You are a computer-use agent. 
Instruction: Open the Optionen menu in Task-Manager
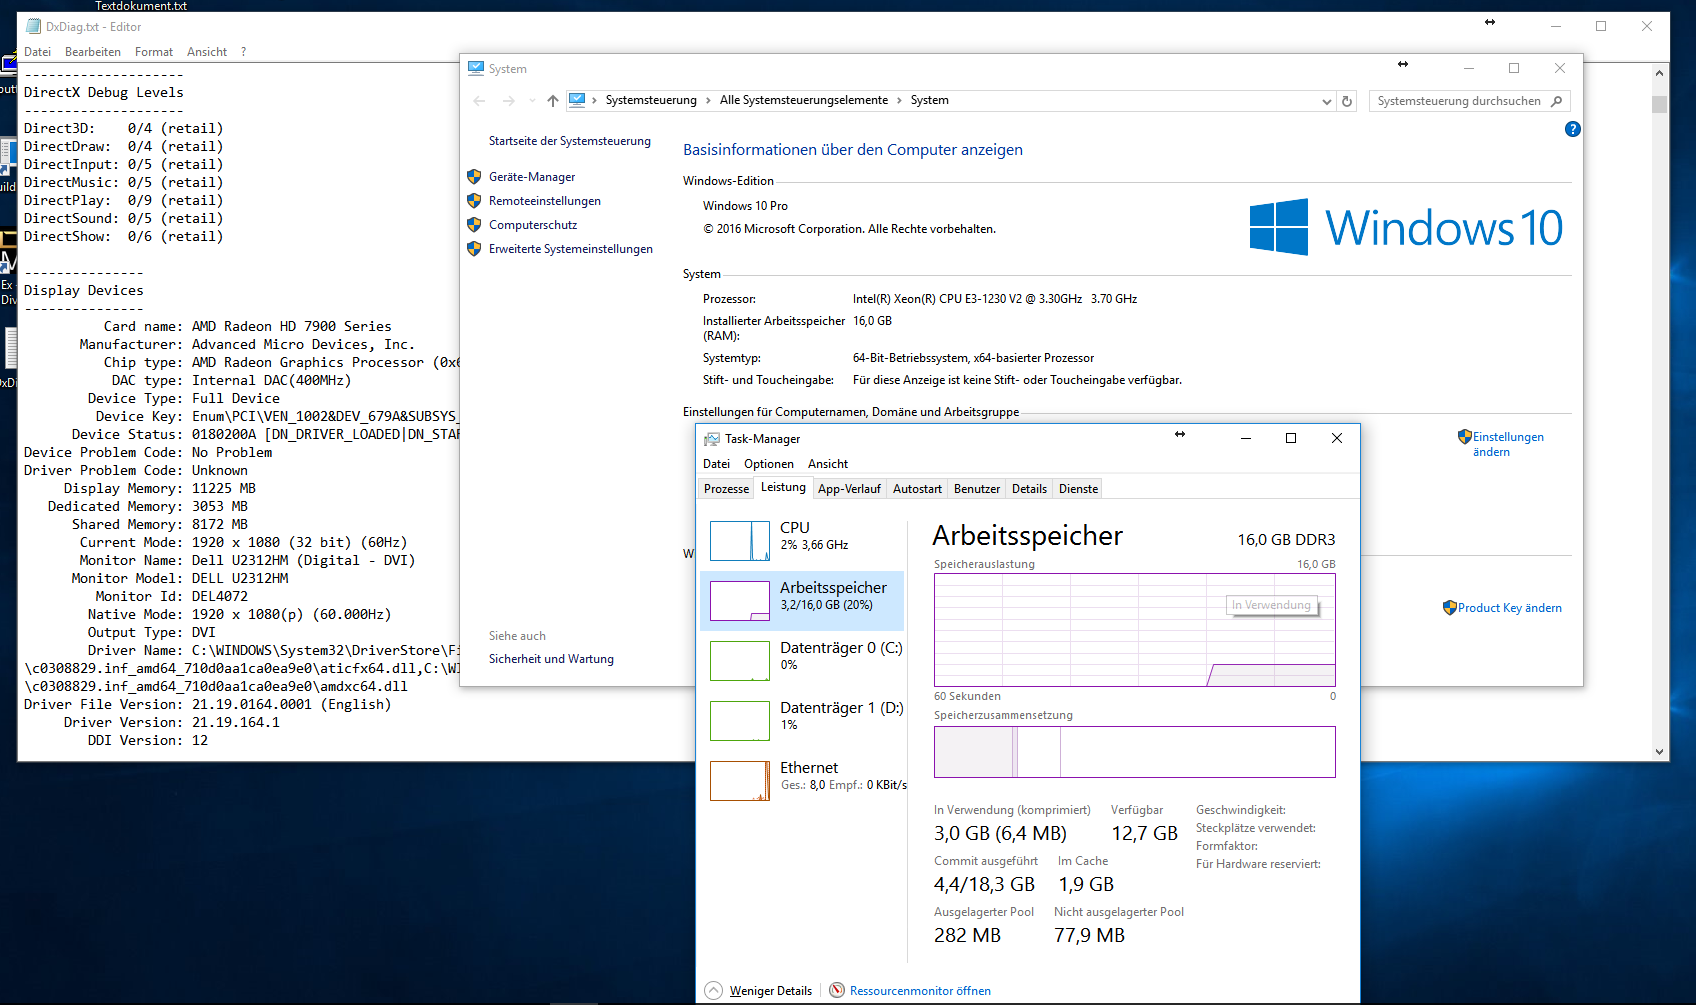(769, 464)
